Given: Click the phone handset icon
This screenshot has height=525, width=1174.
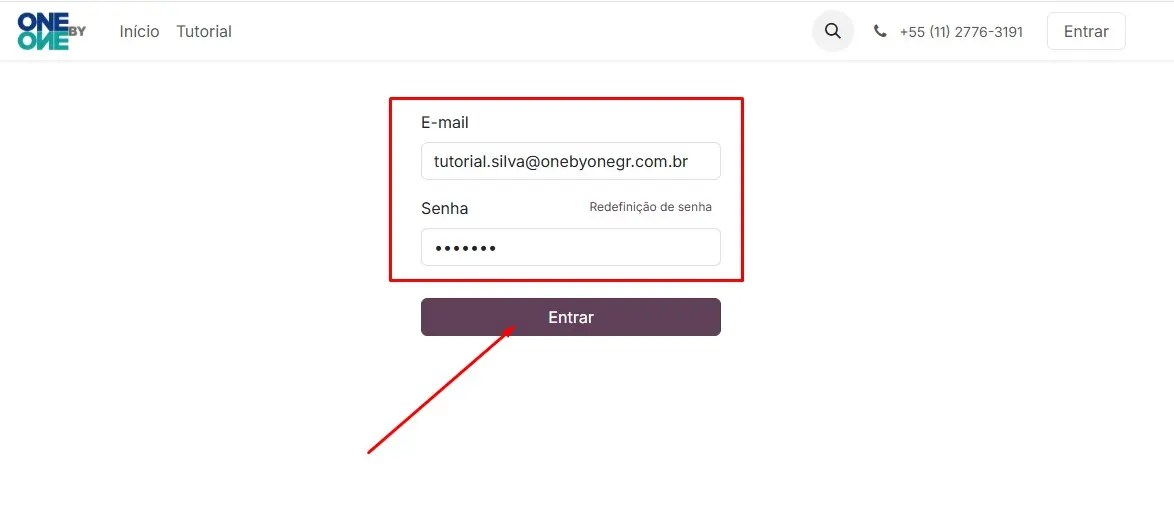Looking at the screenshot, I should pos(880,31).
